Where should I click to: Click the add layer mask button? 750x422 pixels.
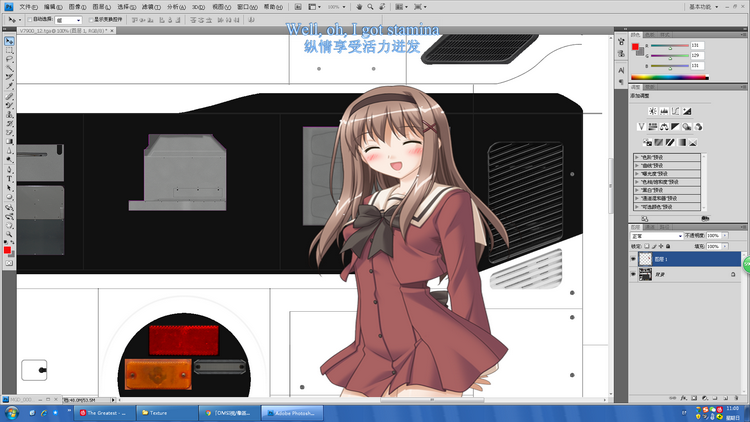tap(694, 398)
